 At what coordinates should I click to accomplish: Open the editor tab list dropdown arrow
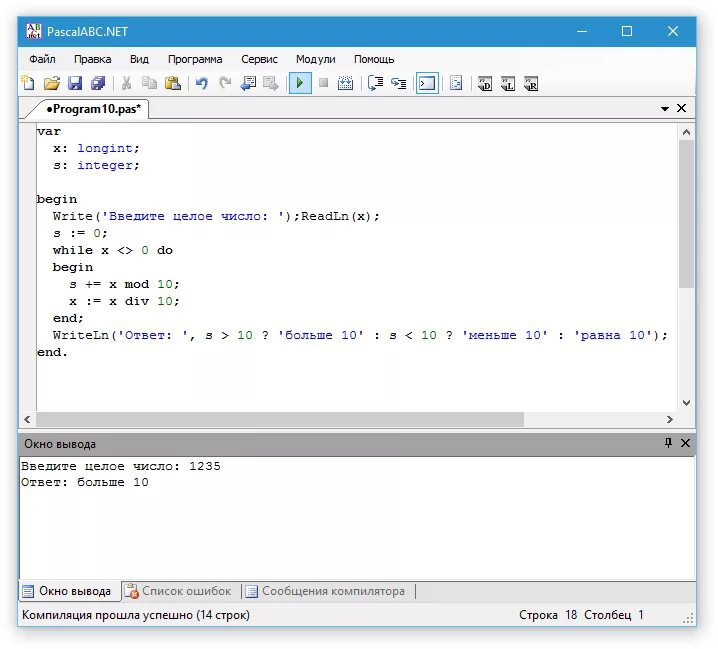(664, 109)
